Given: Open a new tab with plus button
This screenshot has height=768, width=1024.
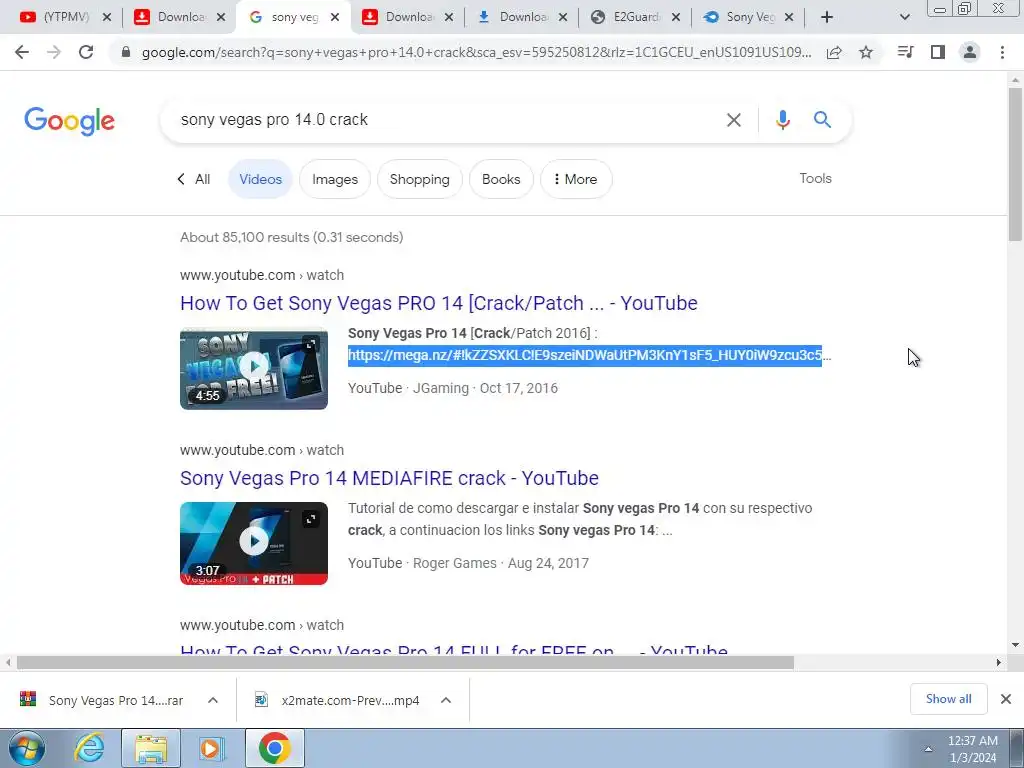Looking at the screenshot, I should tap(827, 17).
